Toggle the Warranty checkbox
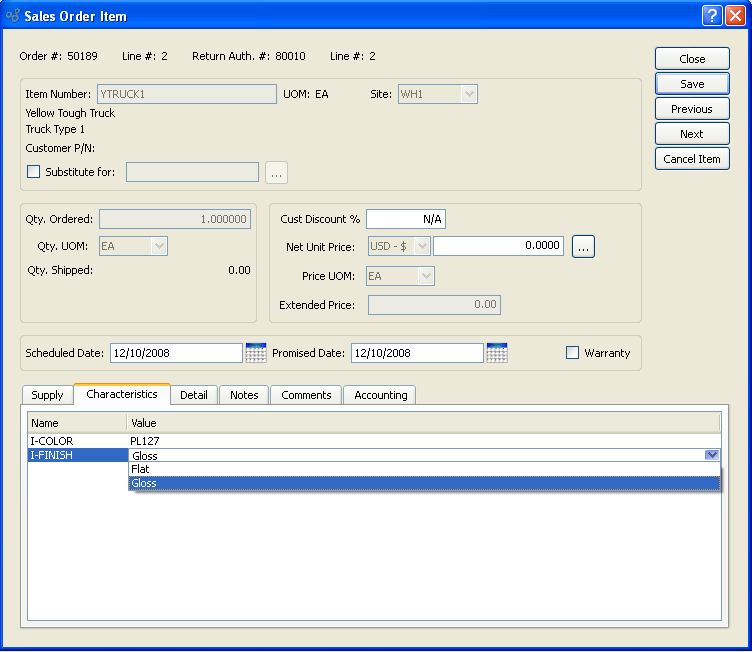752x652 pixels. 573,353
